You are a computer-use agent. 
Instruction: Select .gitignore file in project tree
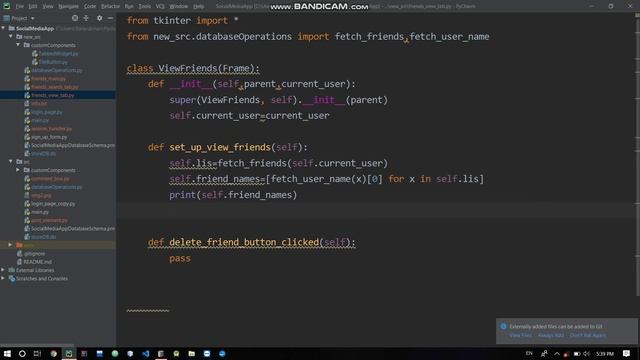(34, 253)
